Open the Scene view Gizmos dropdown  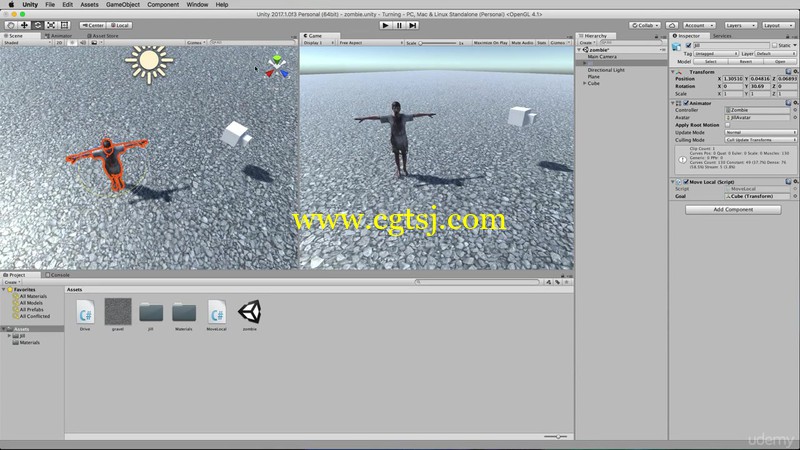[196, 43]
